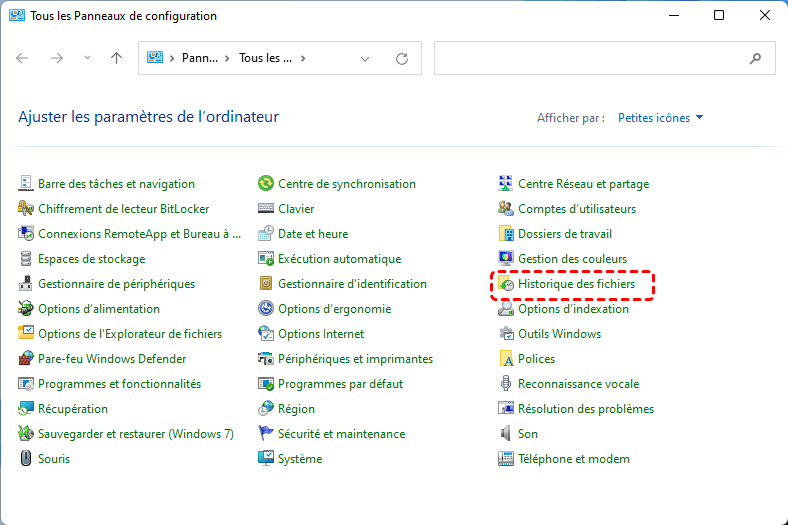This screenshot has height=525, width=788.
Task: Open Périphériques et imprimantes link
Action: point(355,359)
